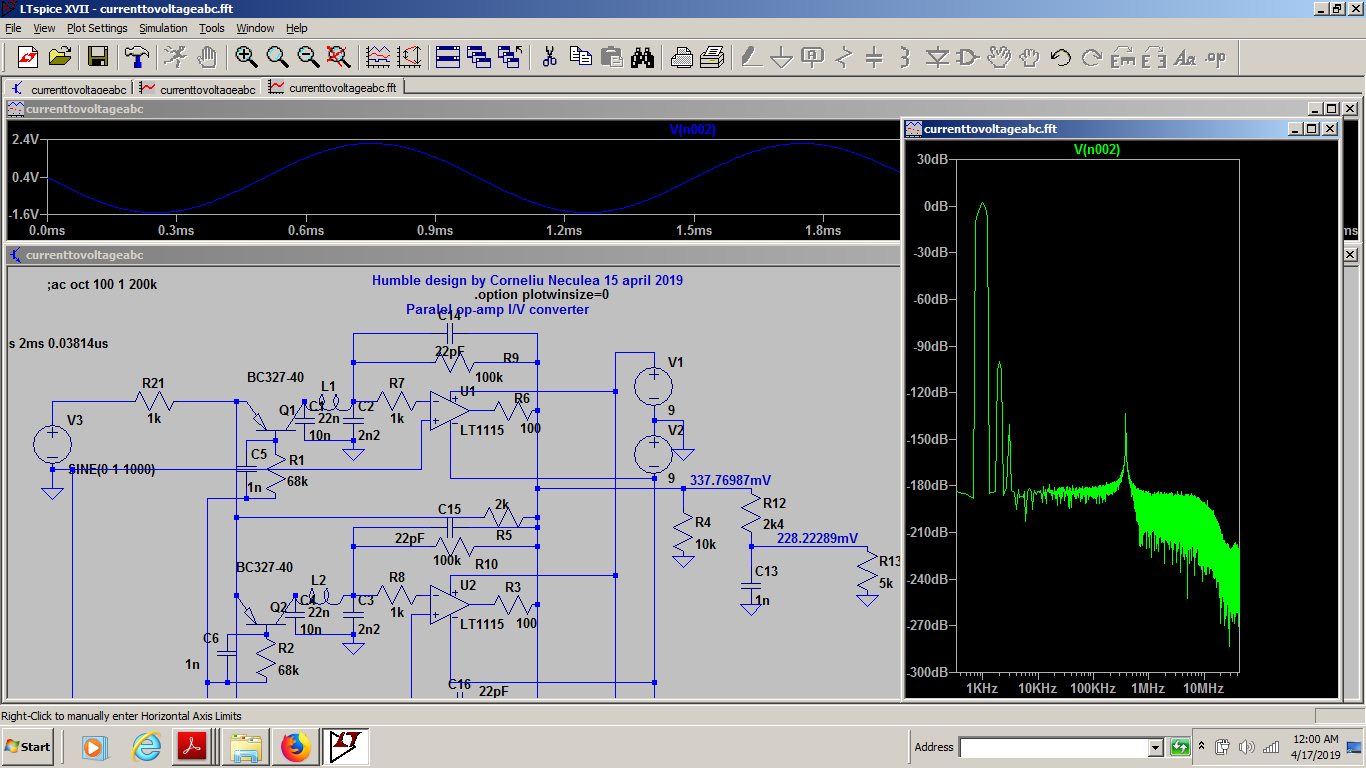
Task: Undo the last action from the toolbar
Action: tap(1060, 57)
